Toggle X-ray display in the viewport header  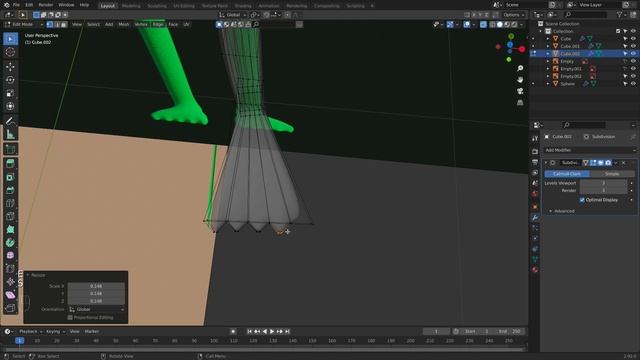(x=483, y=24)
